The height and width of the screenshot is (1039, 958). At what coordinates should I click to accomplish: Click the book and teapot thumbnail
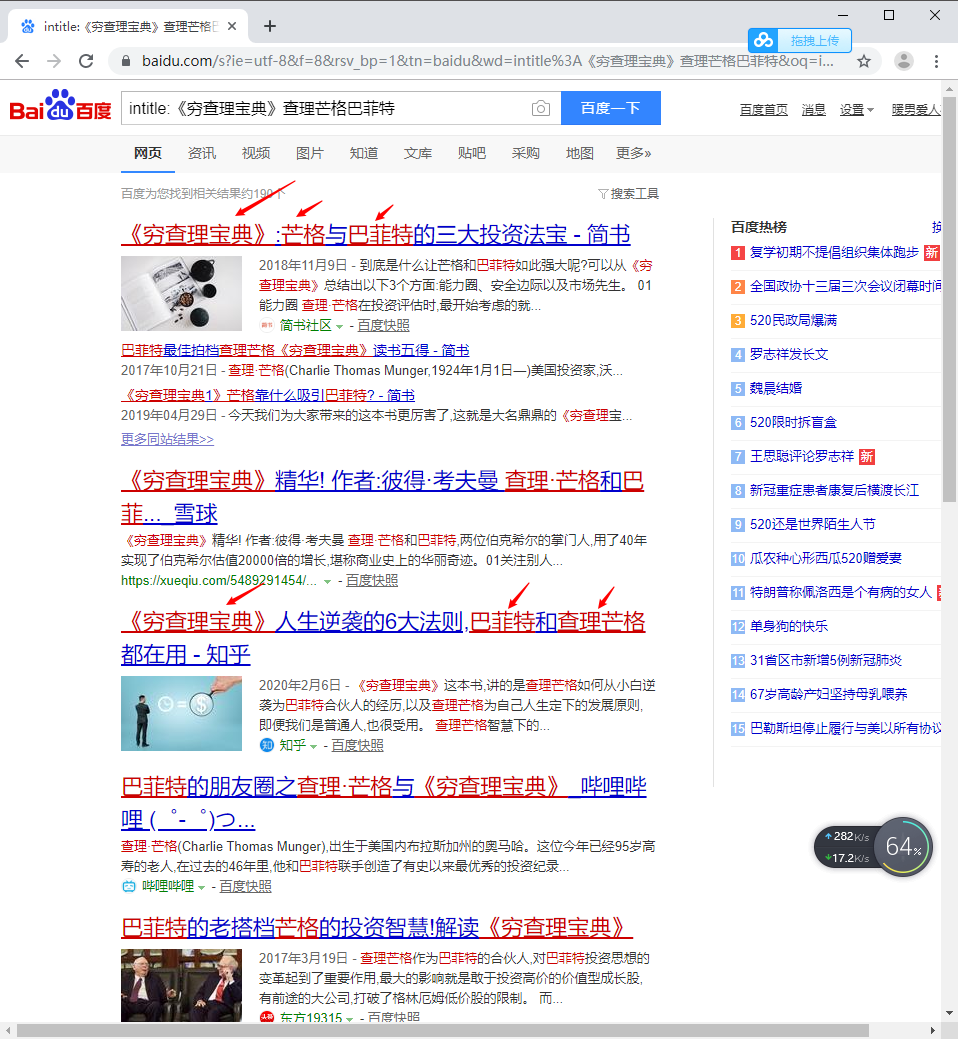(182, 294)
